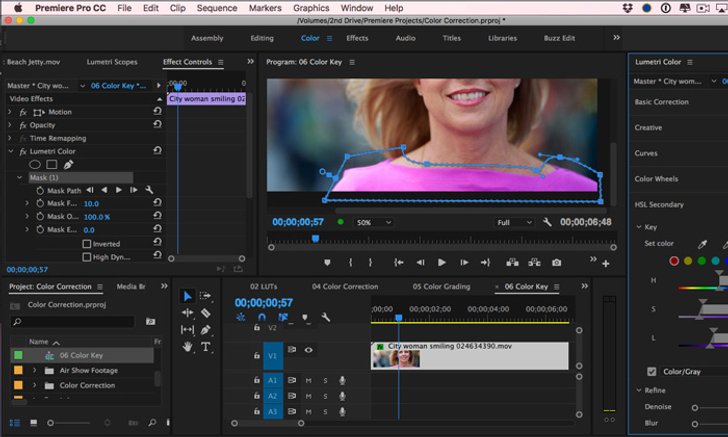Reset the Motion effect
Screen dimensions: 728x437
tap(157, 111)
